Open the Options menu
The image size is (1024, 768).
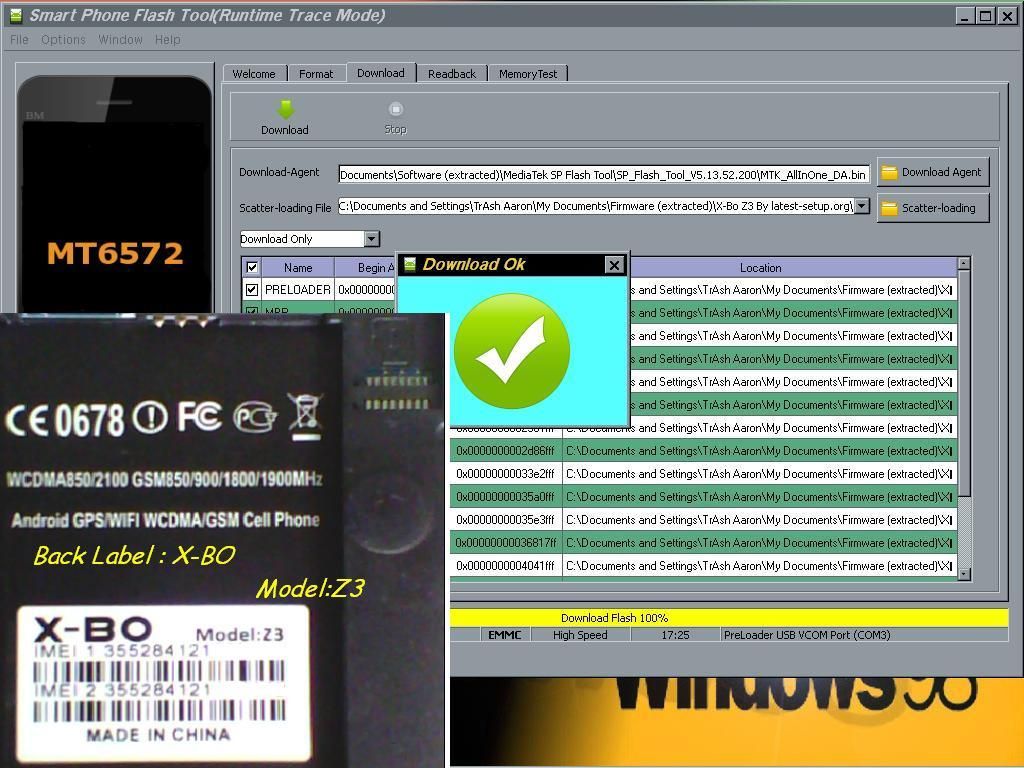63,40
